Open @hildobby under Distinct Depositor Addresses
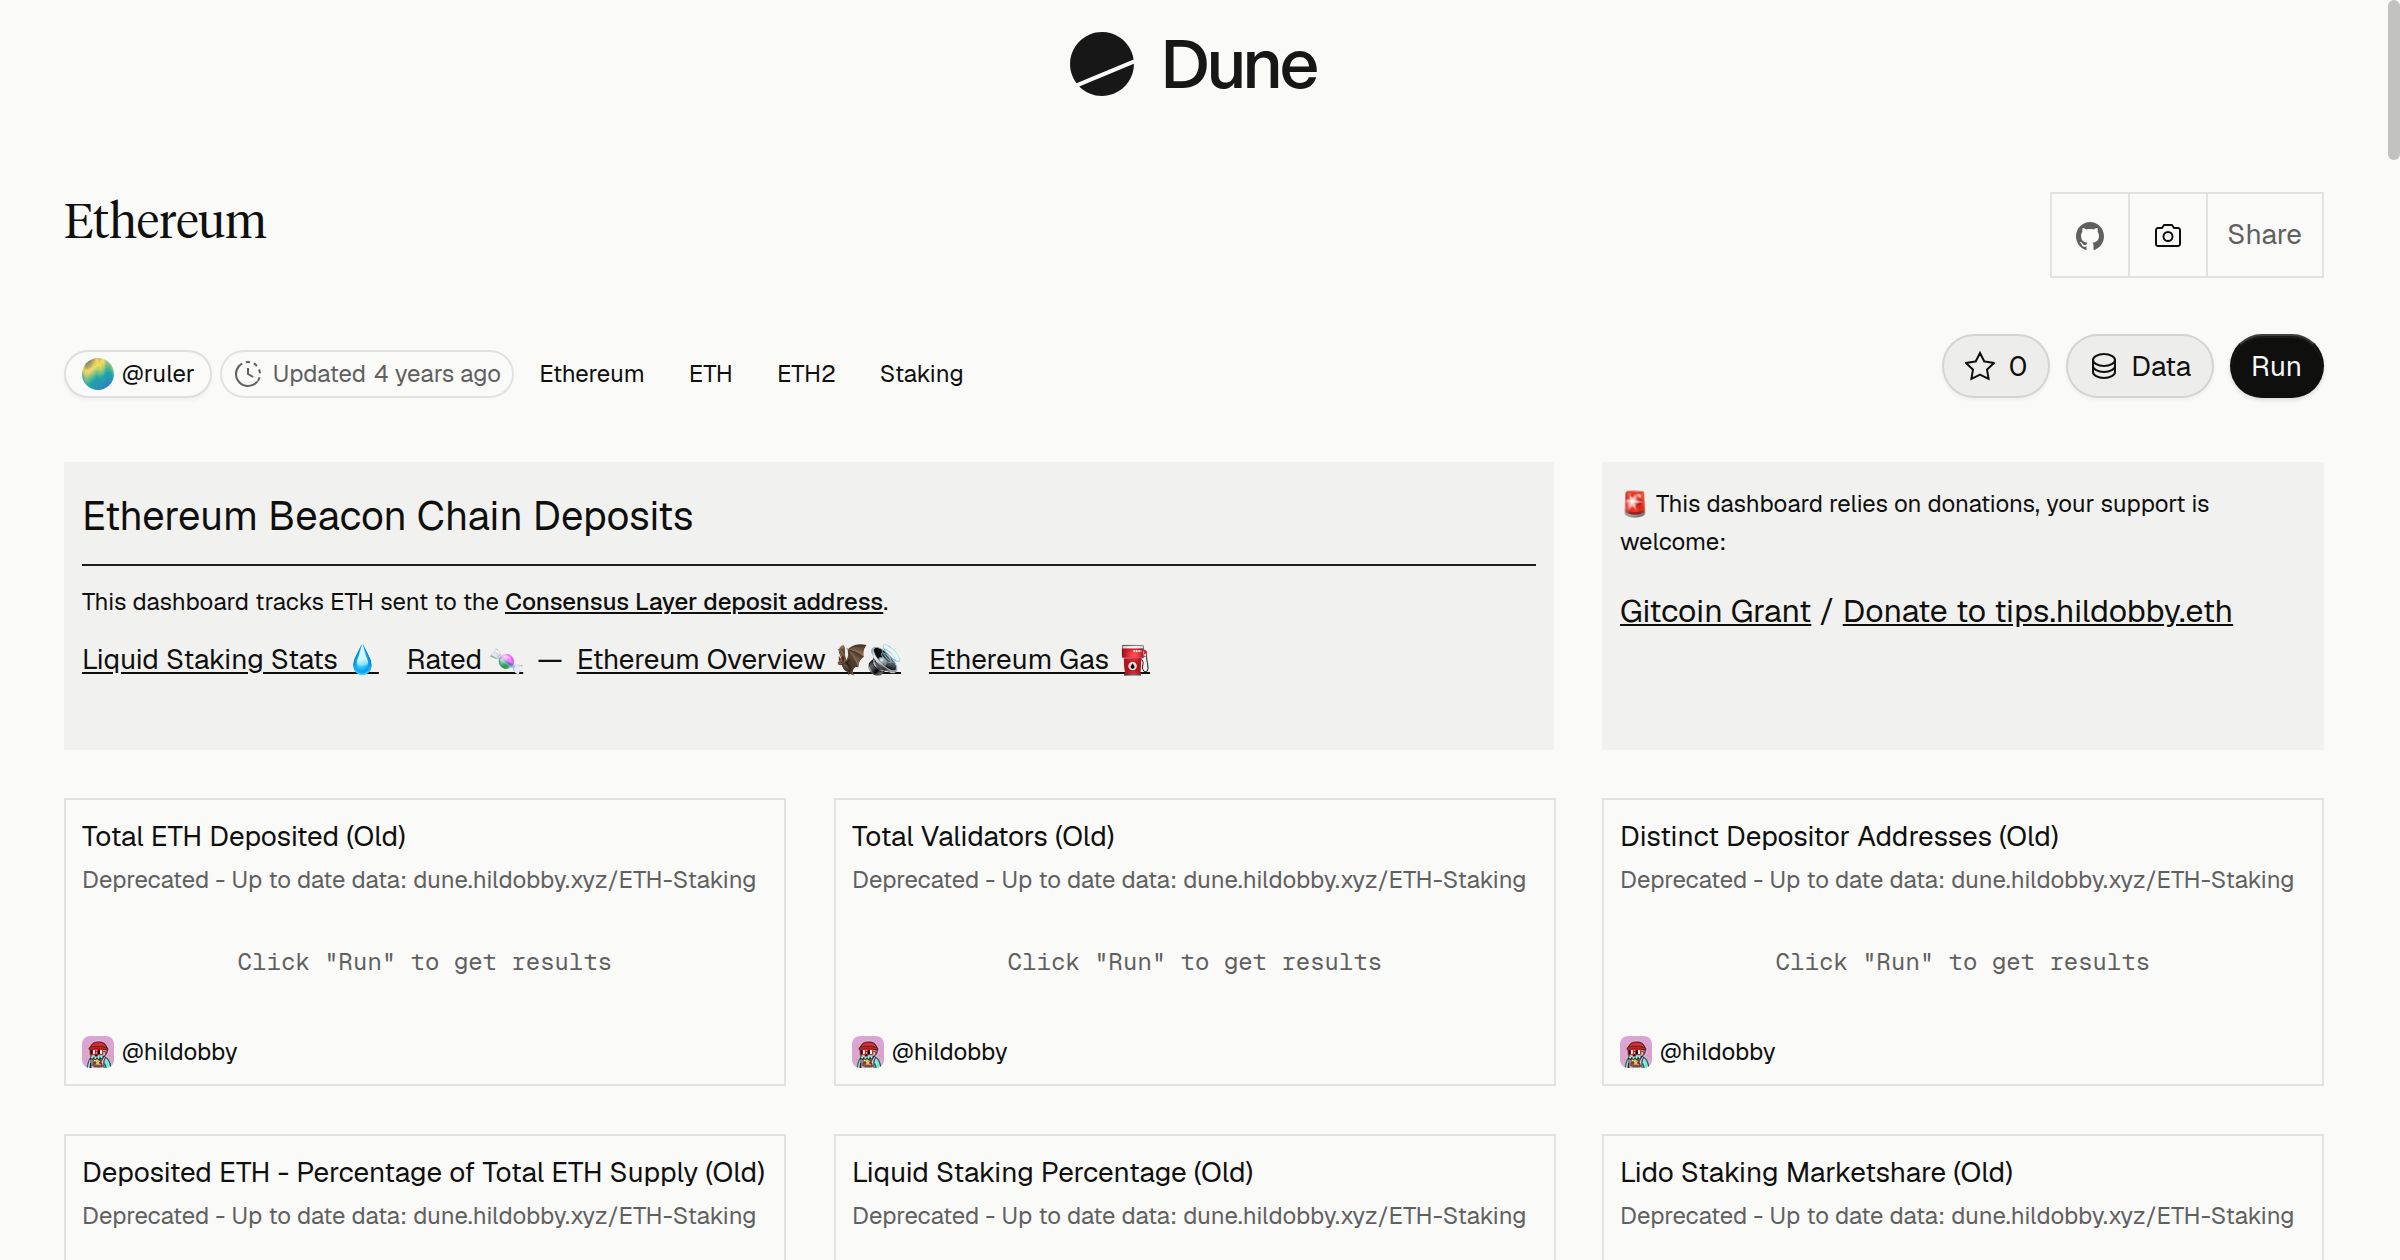Screen dimensions: 2400x1260 point(1717,1052)
